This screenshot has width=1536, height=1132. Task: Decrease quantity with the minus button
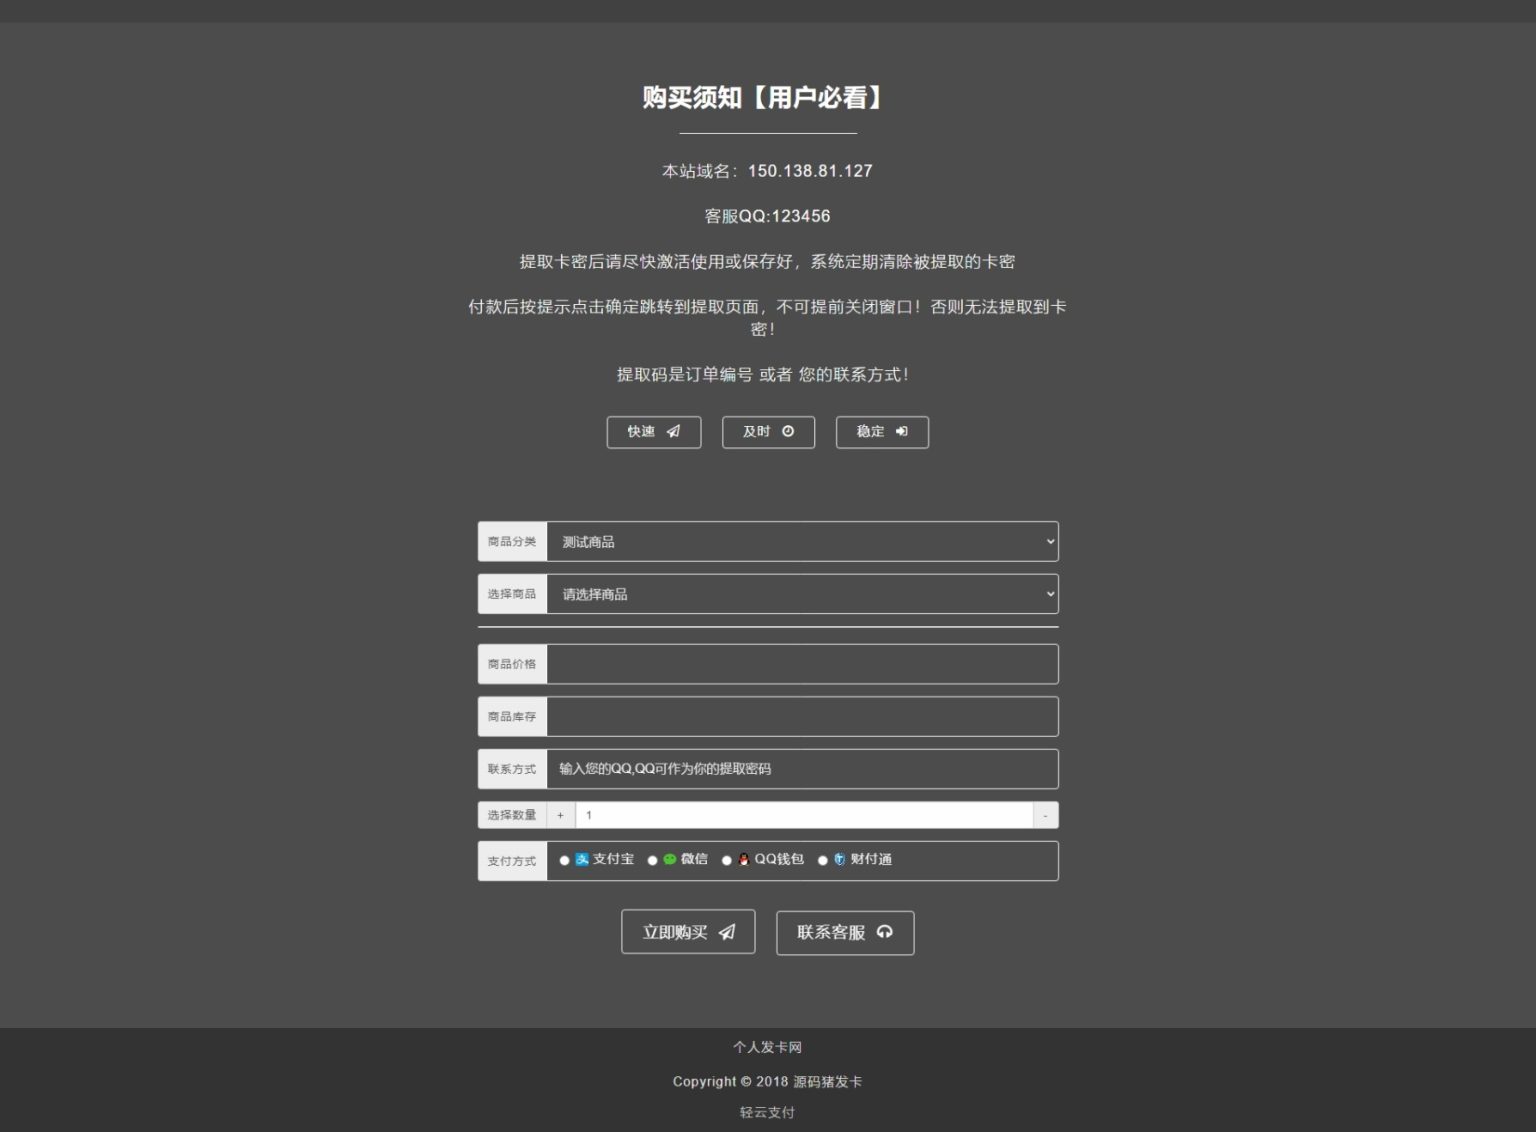point(1045,816)
